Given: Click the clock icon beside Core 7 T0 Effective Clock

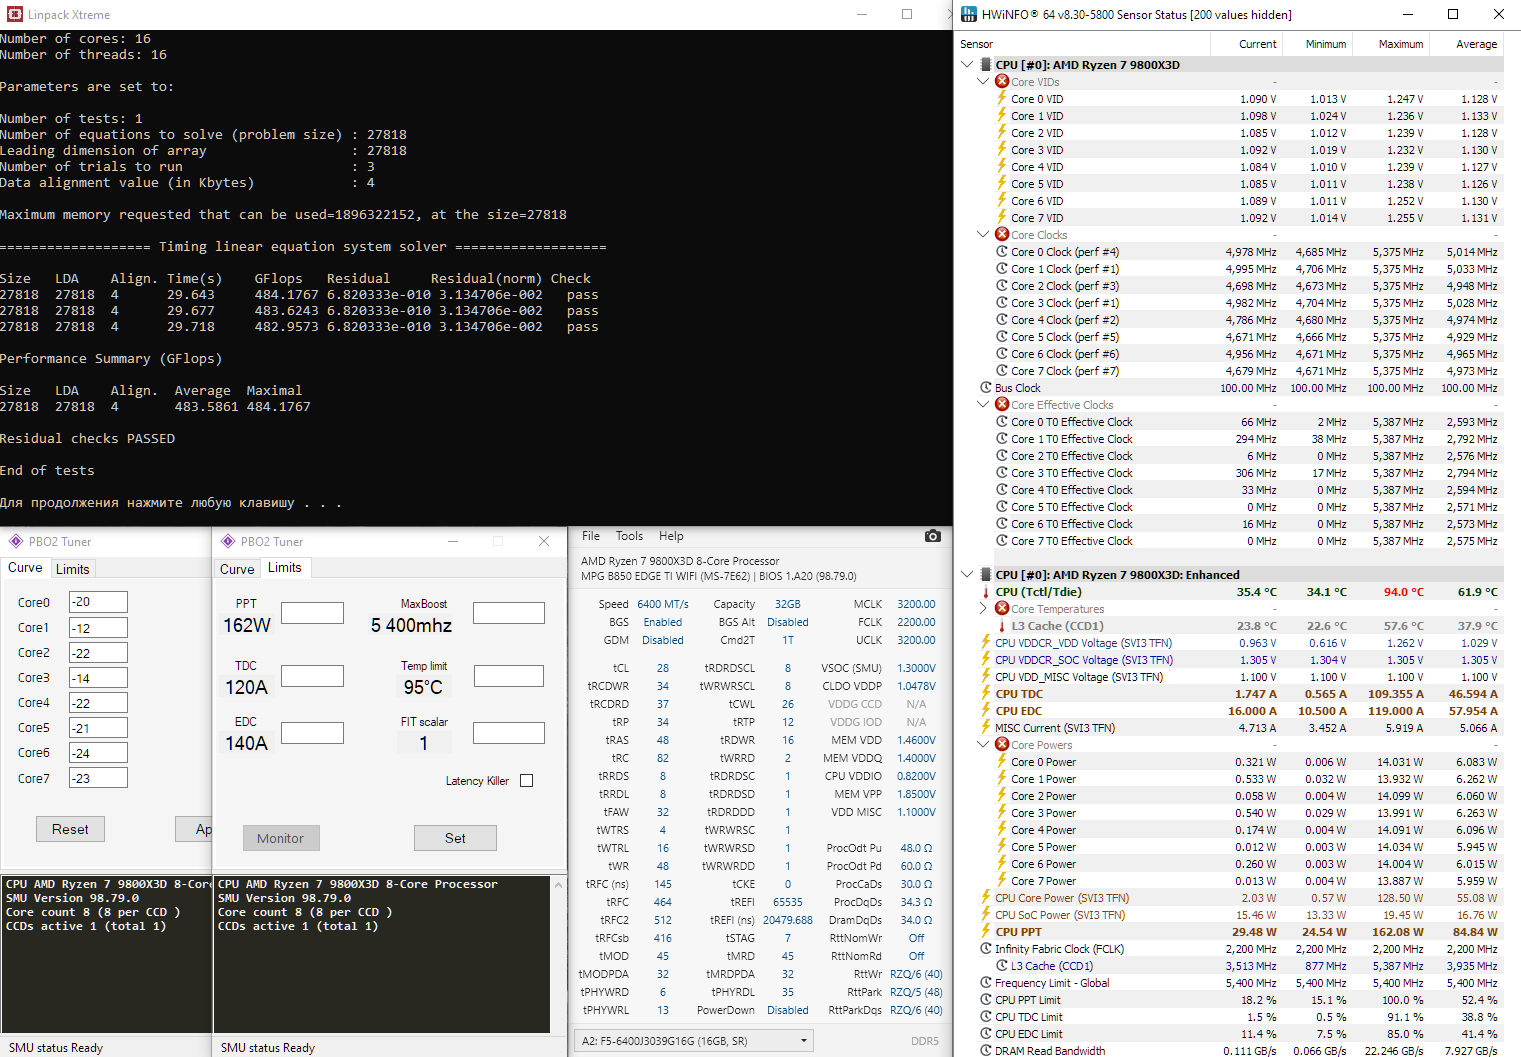Looking at the screenshot, I should pyautogui.click(x=1002, y=540).
